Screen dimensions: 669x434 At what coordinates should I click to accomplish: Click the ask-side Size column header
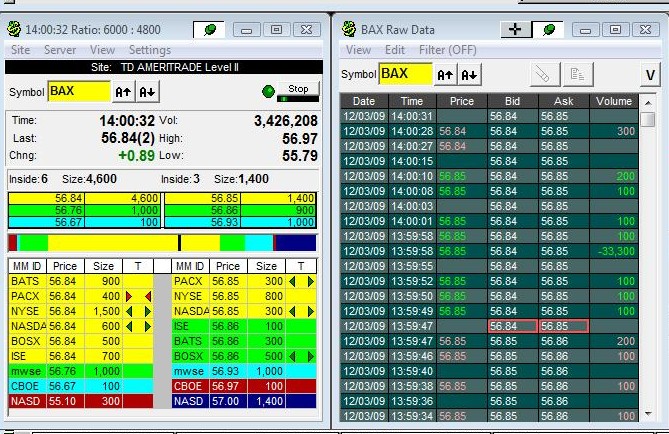coord(266,266)
